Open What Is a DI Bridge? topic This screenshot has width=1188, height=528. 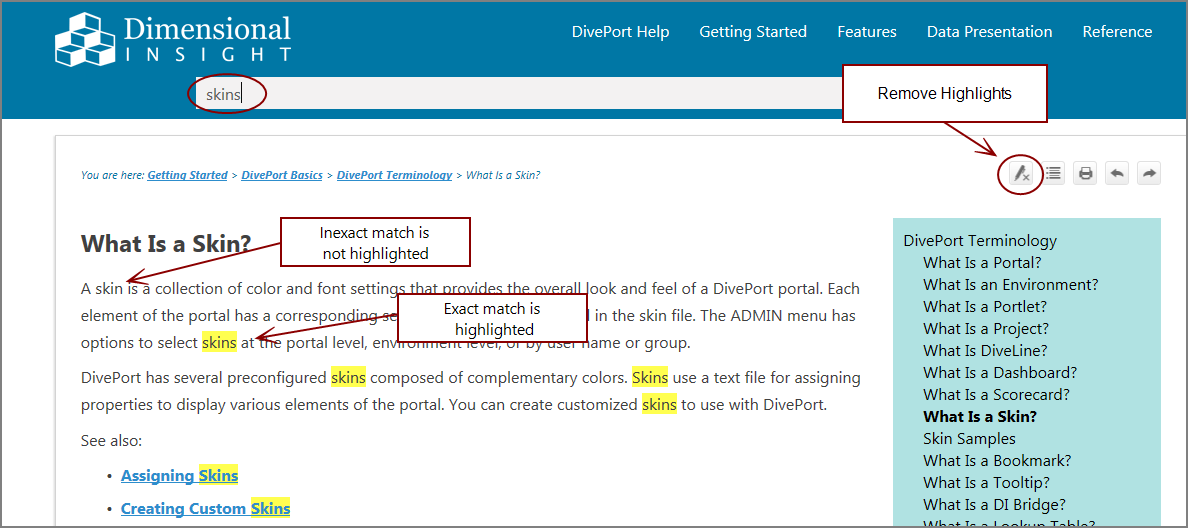pyautogui.click(x=994, y=505)
